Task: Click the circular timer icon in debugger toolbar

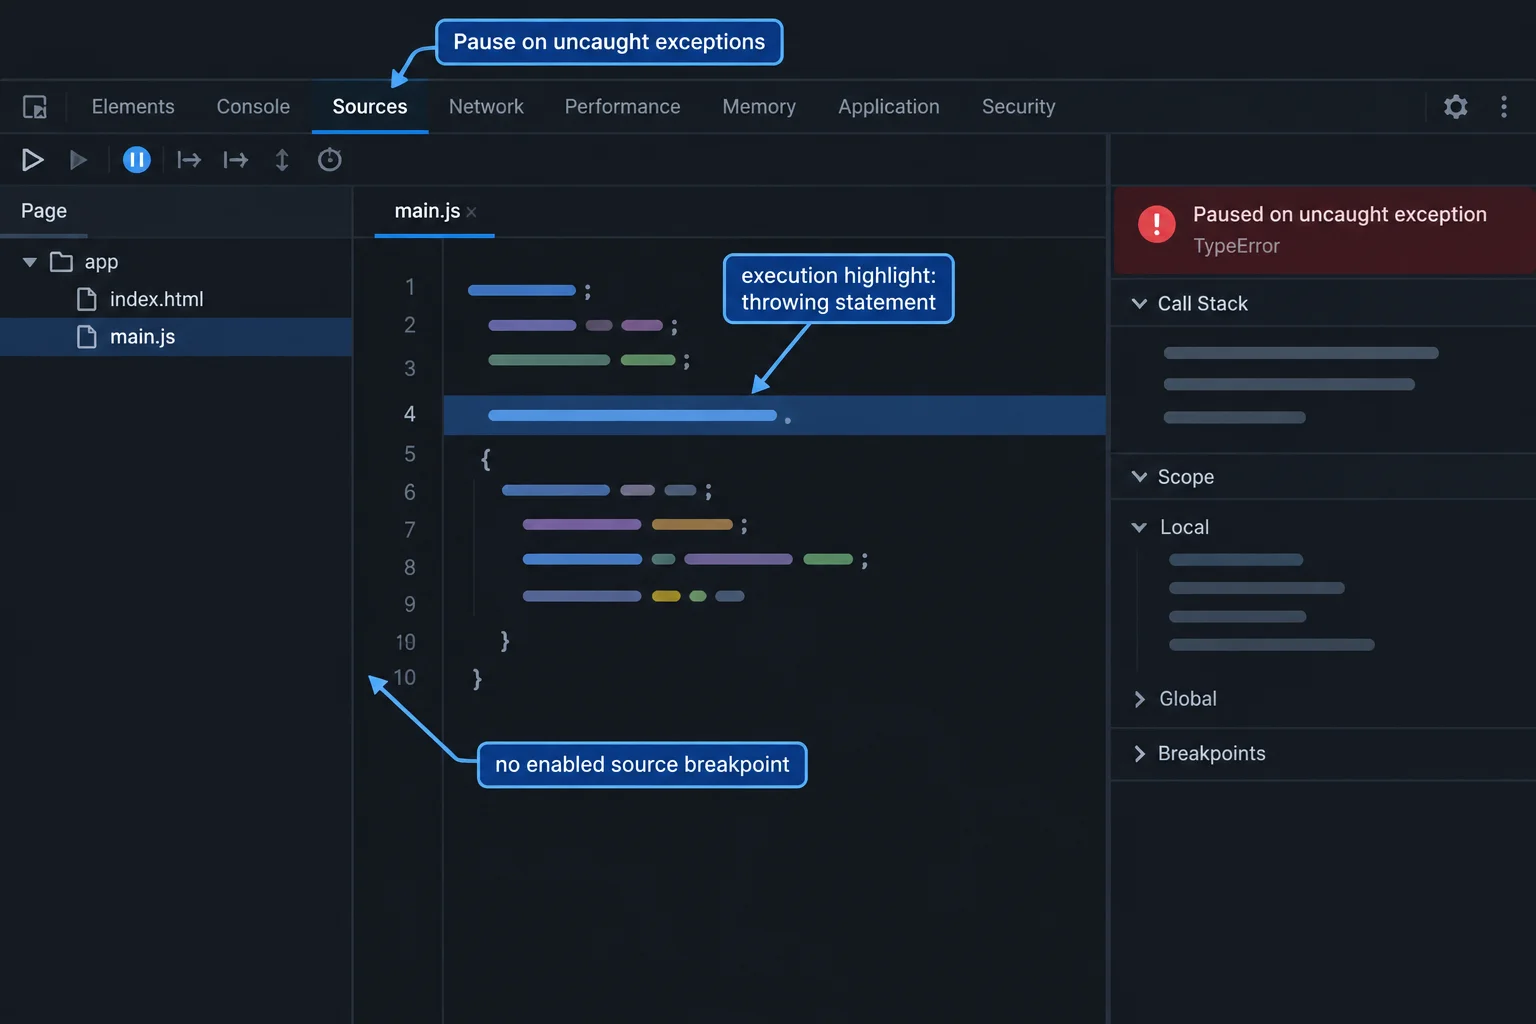Action: (x=330, y=160)
